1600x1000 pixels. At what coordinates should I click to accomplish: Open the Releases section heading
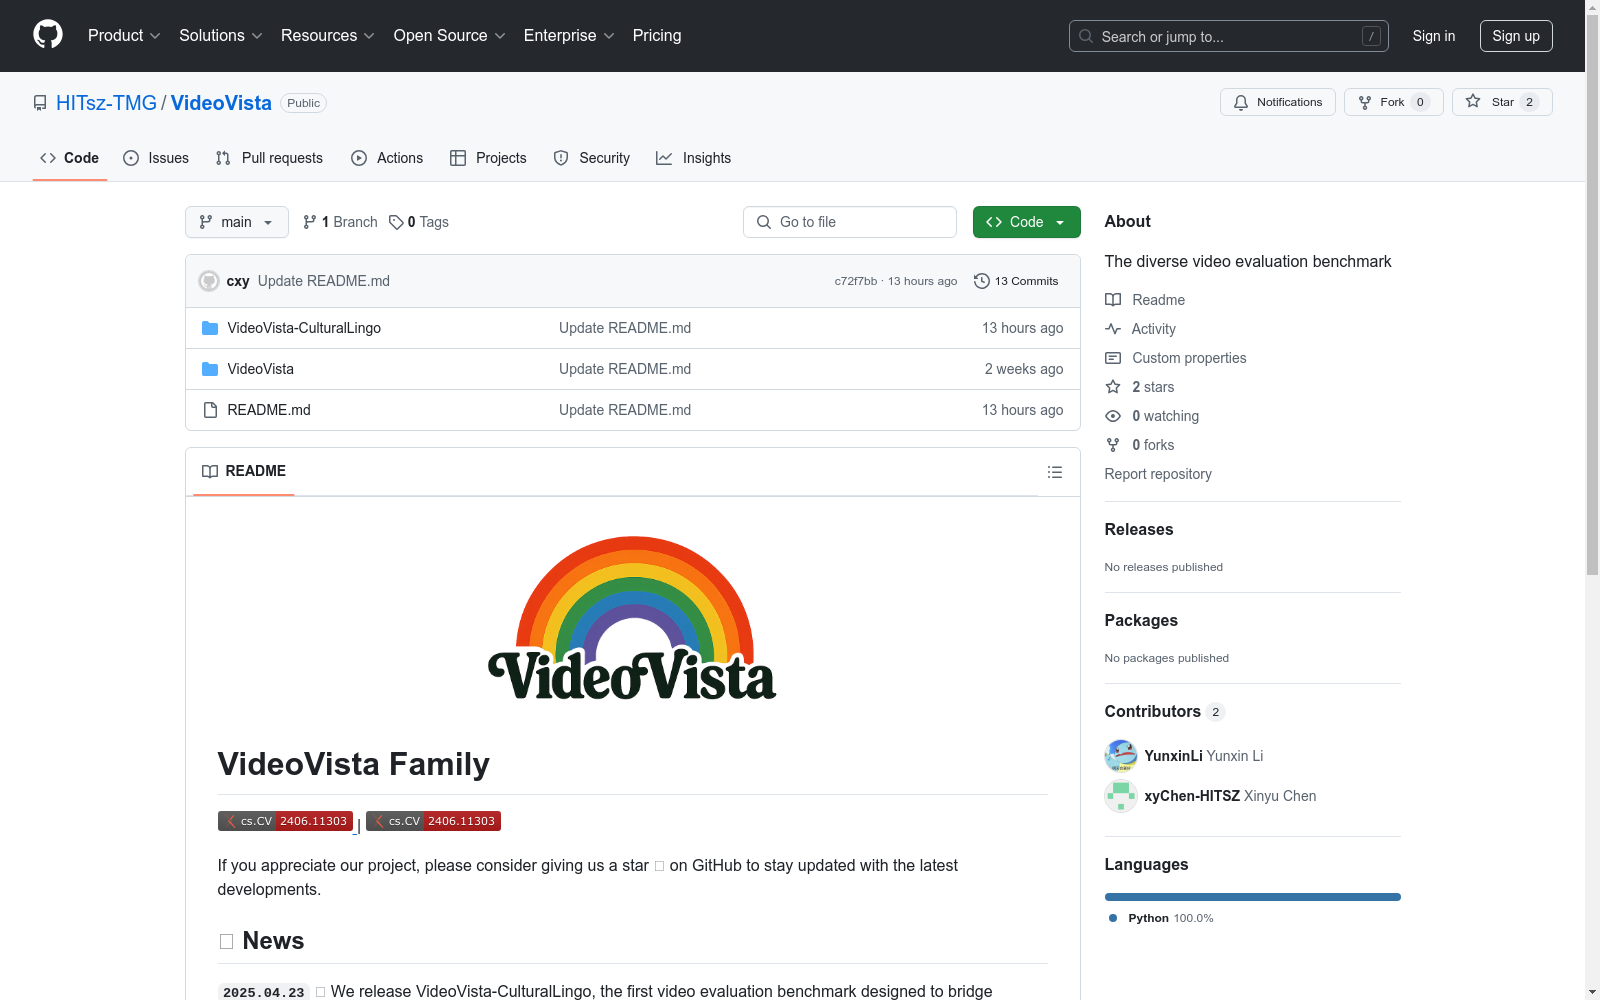click(1139, 530)
